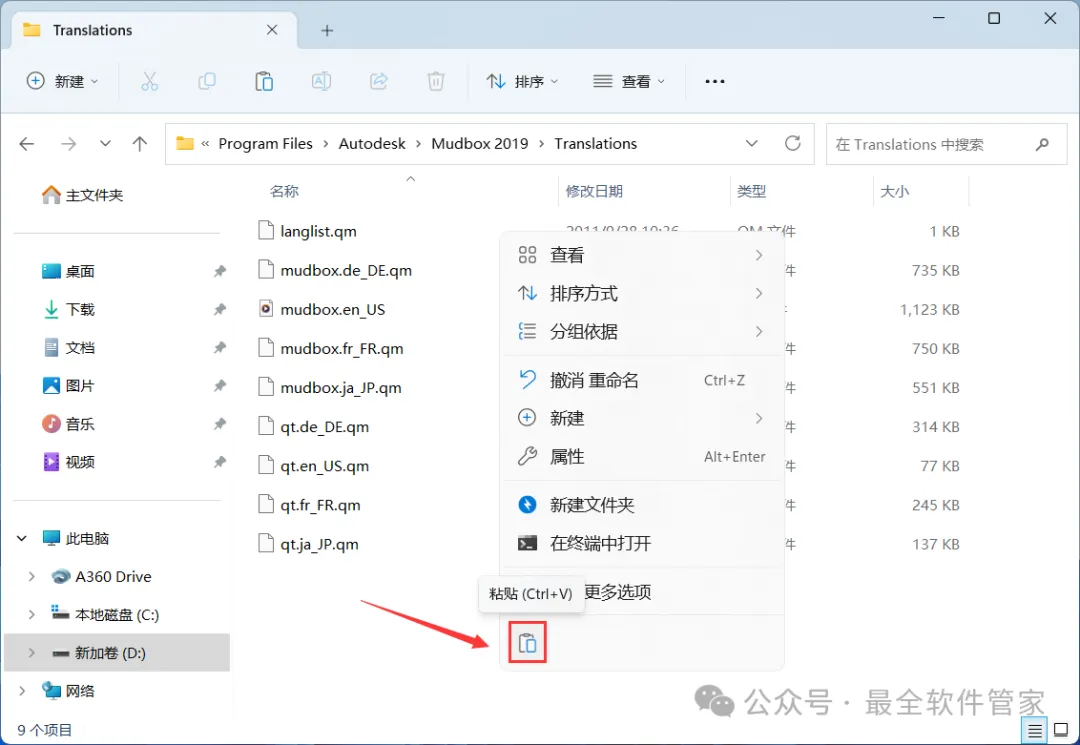Open the 新建 dropdown in toolbar
The width and height of the screenshot is (1080, 745).
click(x=63, y=81)
